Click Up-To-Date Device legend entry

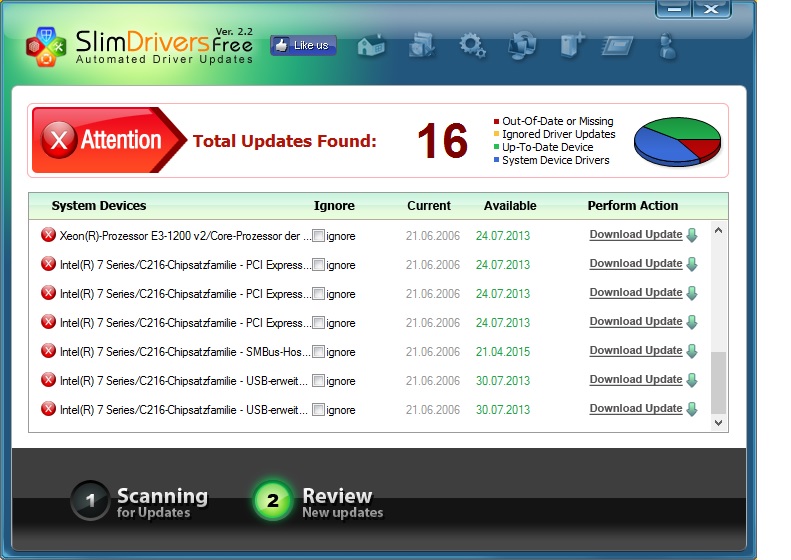pyautogui.click(x=543, y=147)
